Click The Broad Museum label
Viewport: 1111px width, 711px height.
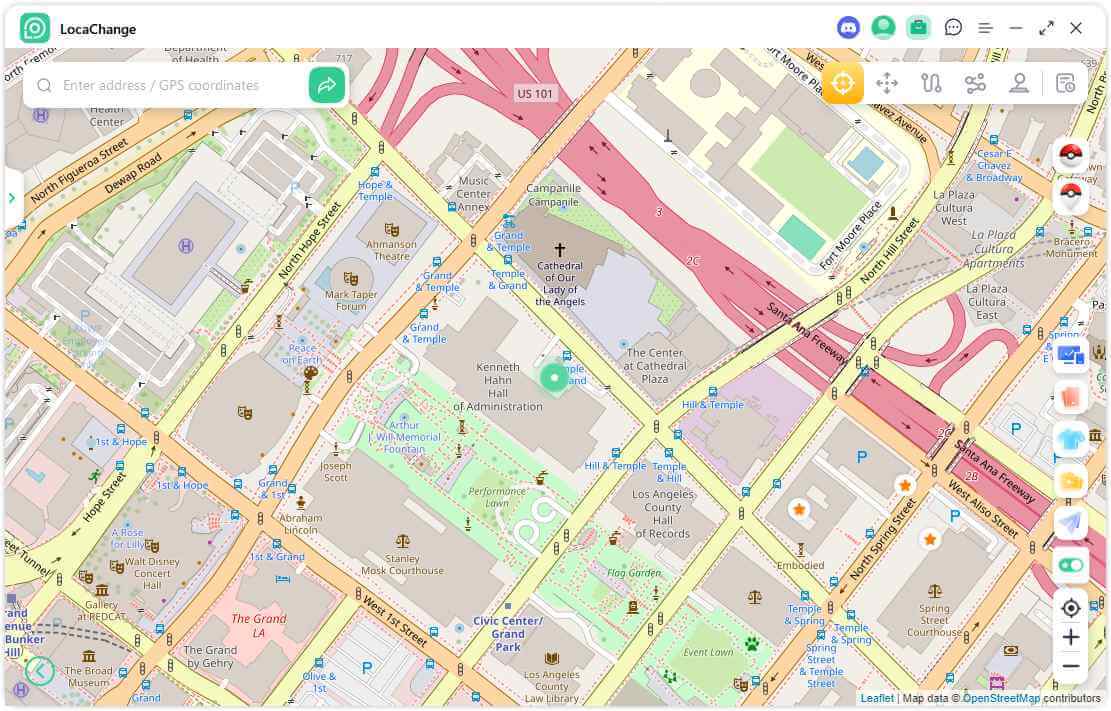[x=89, y=676]
